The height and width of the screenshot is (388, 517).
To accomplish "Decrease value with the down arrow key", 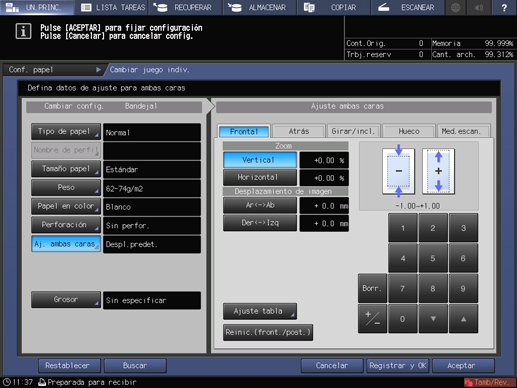I will point(433,319).
